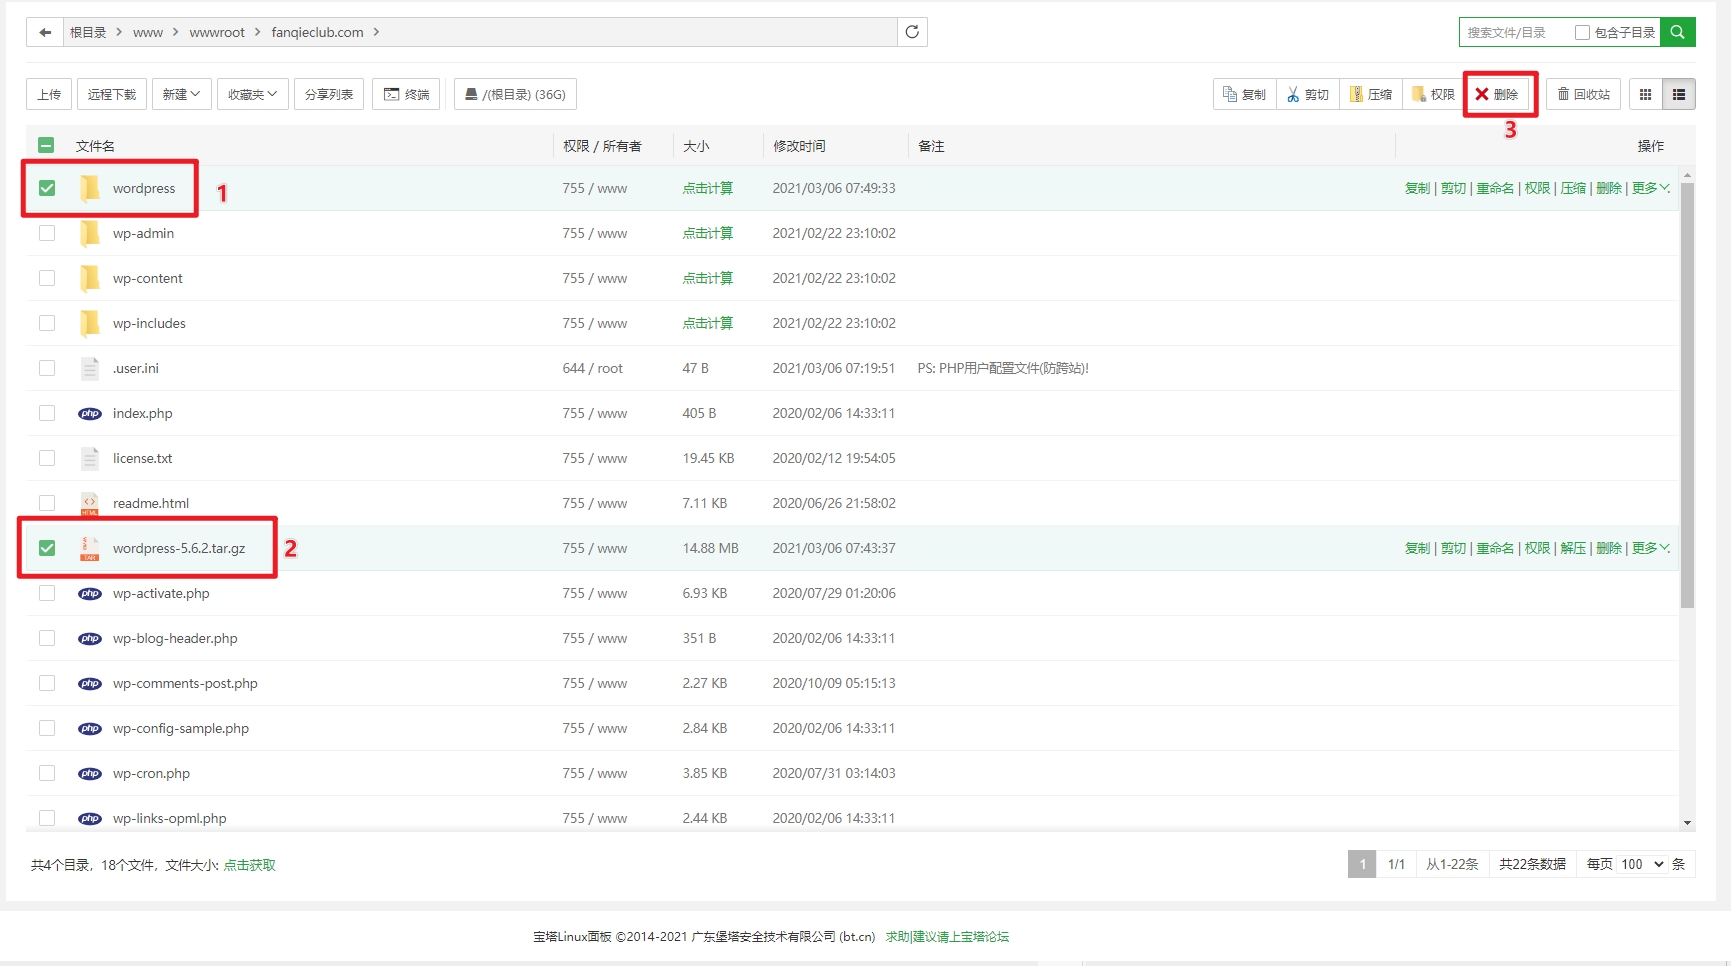Enable the include subdirectories (包含子目录) checkbox
This screenshot has height=966, width=1731.
coord(1582,32)
